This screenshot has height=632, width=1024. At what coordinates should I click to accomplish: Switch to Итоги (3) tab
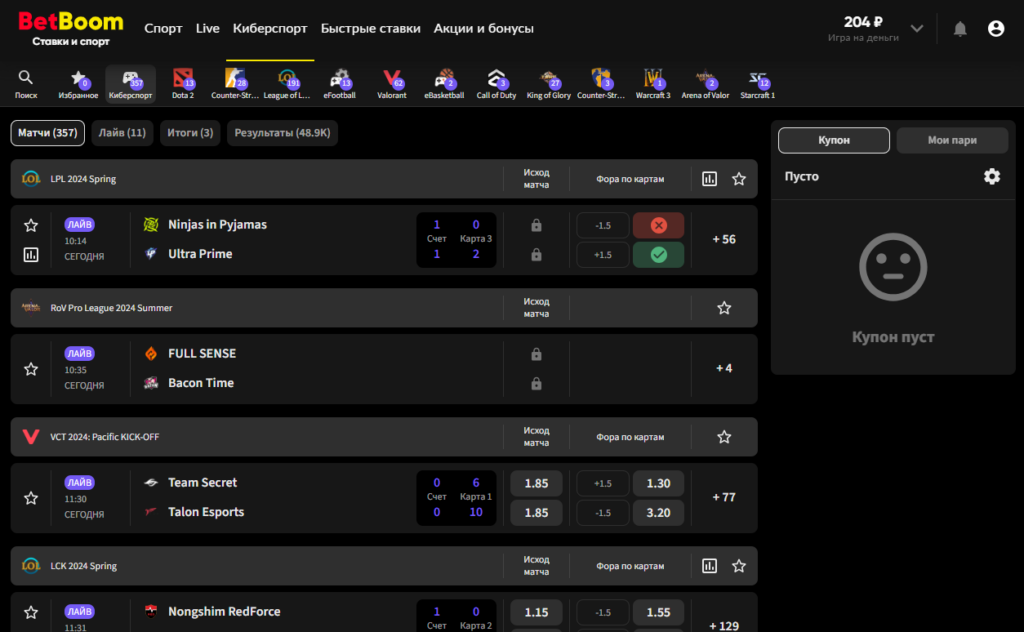coord(190,133)
